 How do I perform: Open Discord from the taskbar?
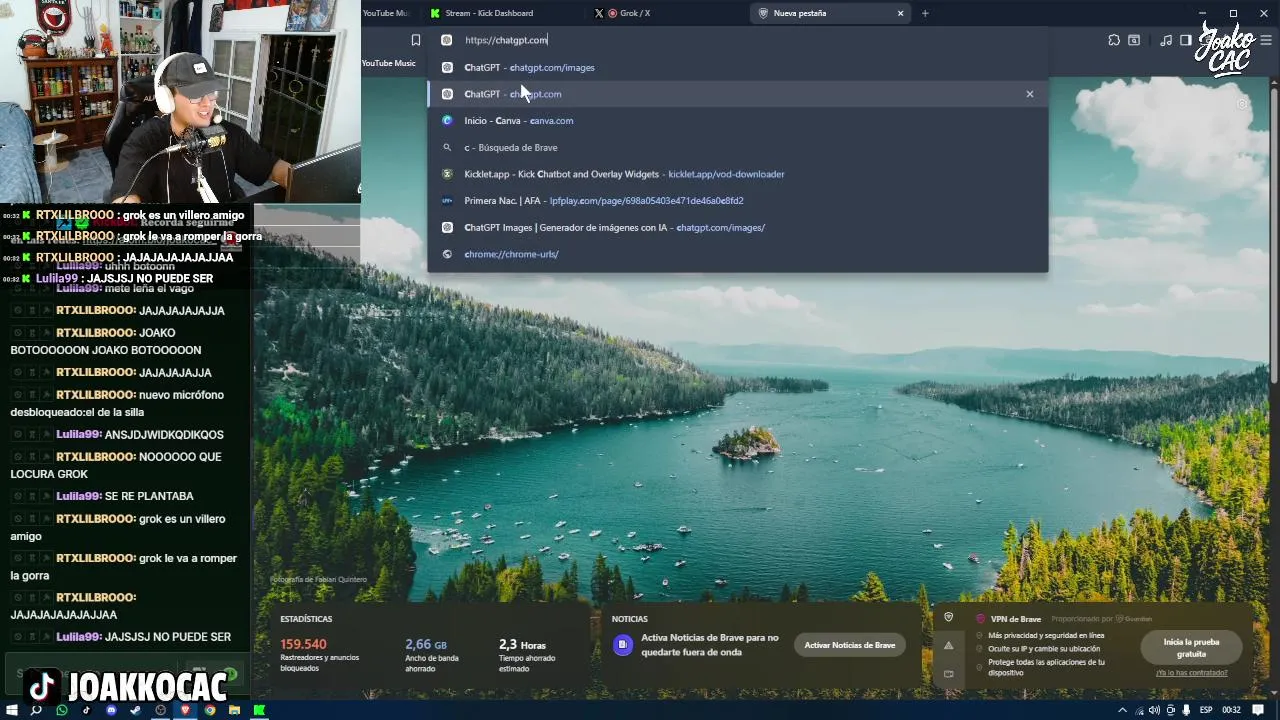coord(111,710)
